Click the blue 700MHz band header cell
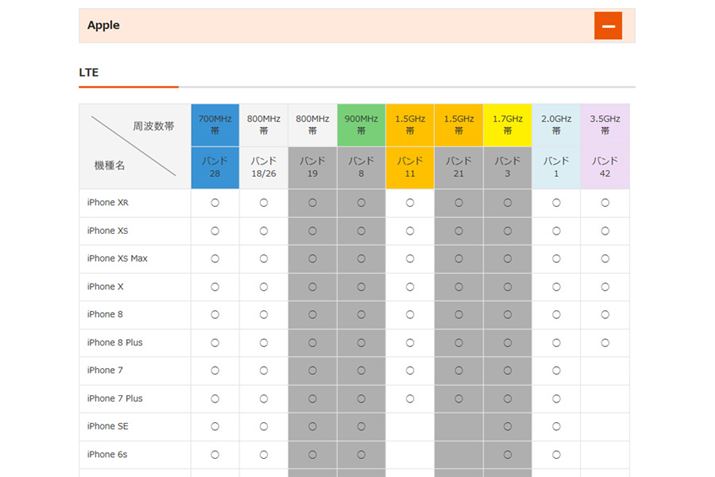Viewport: 715px width, 477px height. [215, 125]
